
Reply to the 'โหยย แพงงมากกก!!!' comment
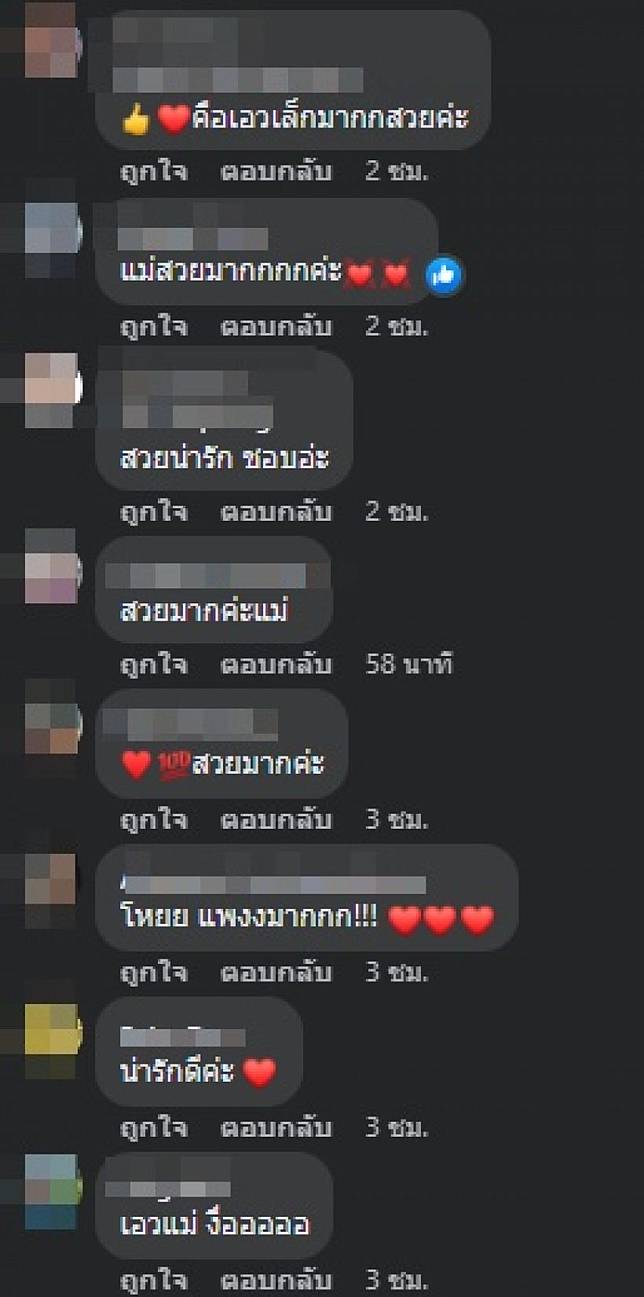(x=276, y=972)
